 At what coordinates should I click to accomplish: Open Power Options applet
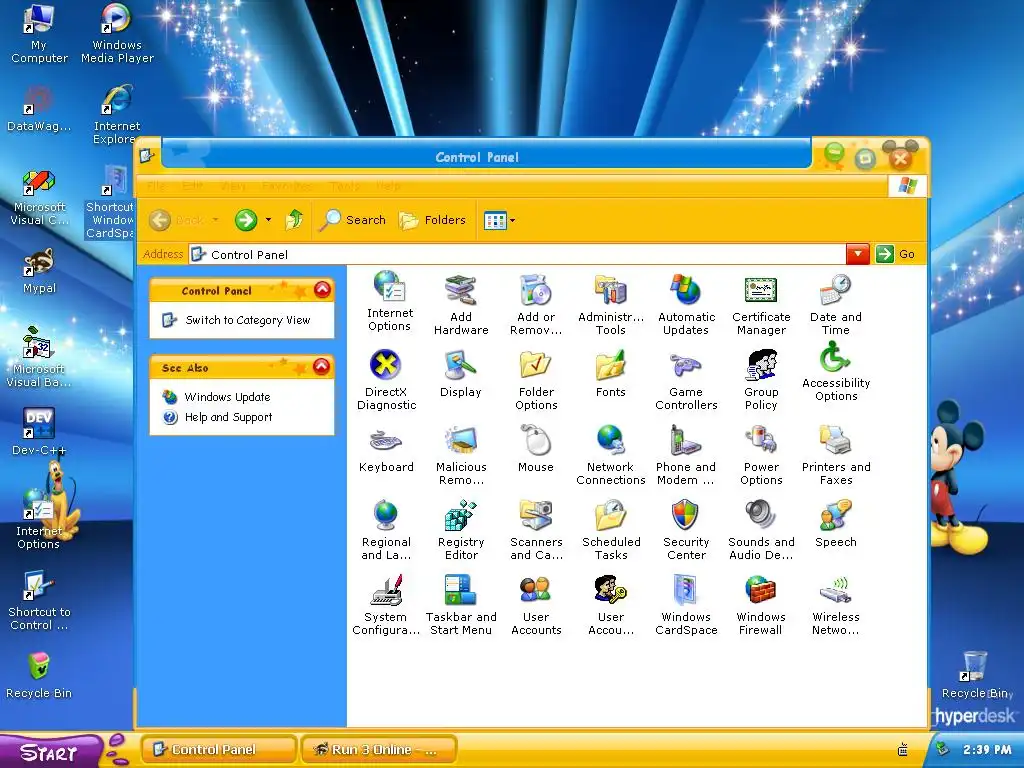761,455
